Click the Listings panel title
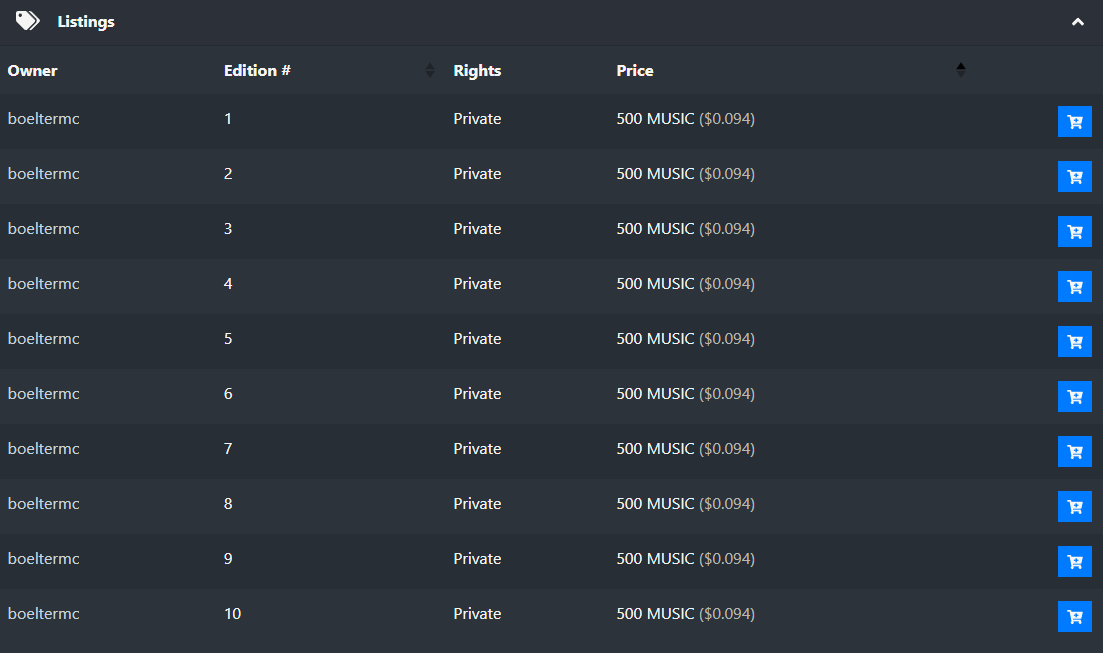Screen dimensions: 1103x653 coord(86,22)
